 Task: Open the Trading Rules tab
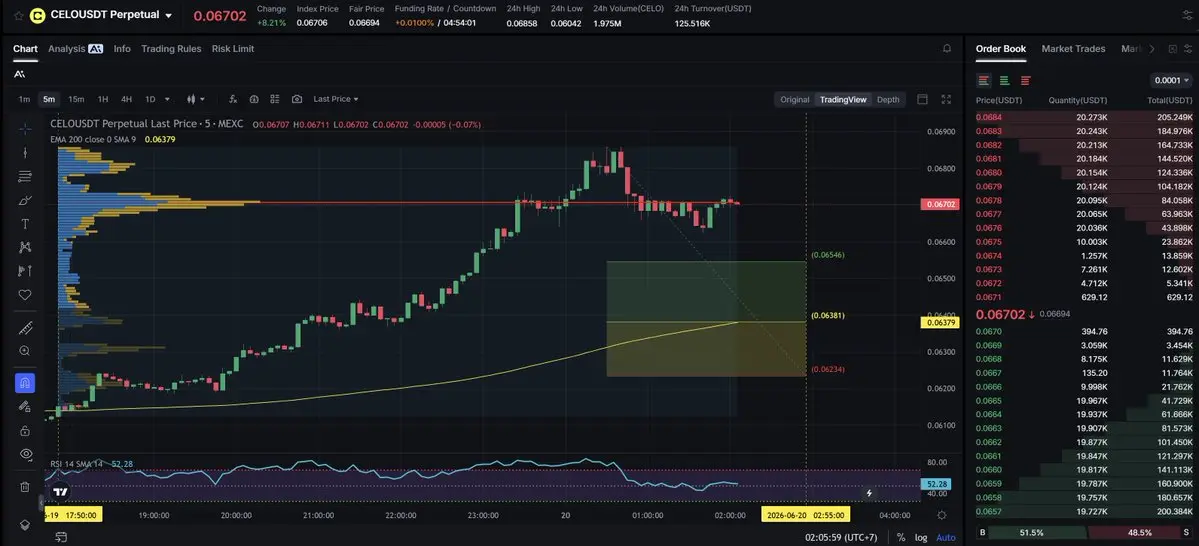coord(171,49)
